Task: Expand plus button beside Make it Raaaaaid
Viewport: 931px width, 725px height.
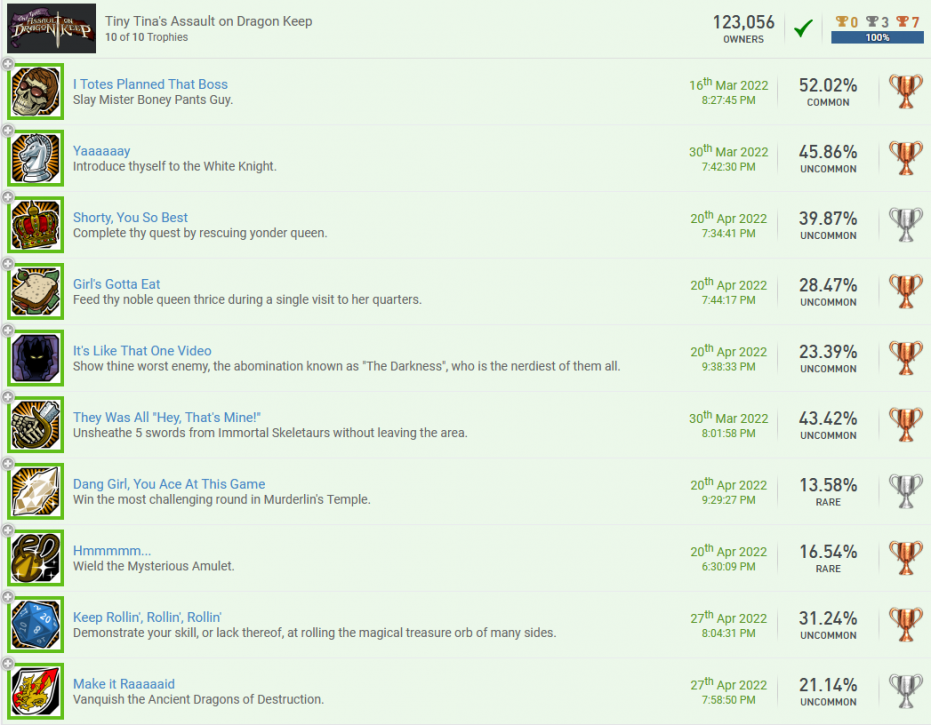Action: tap(8, 664)
